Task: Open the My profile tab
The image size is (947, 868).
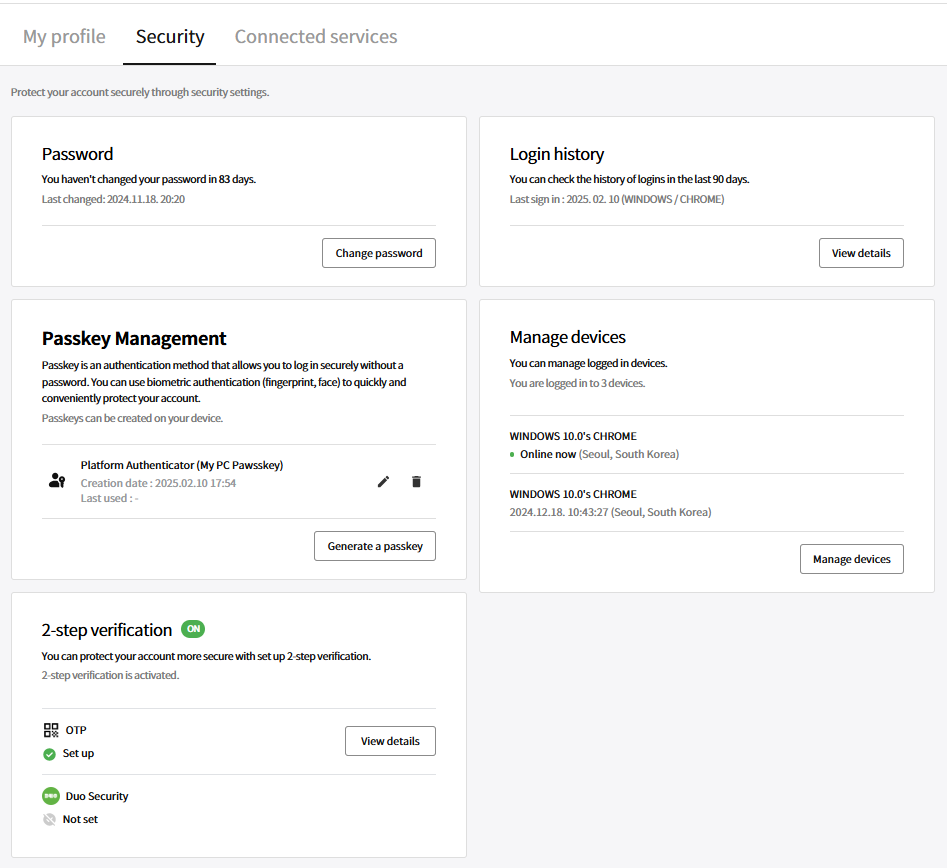Action: pos(64,36)
